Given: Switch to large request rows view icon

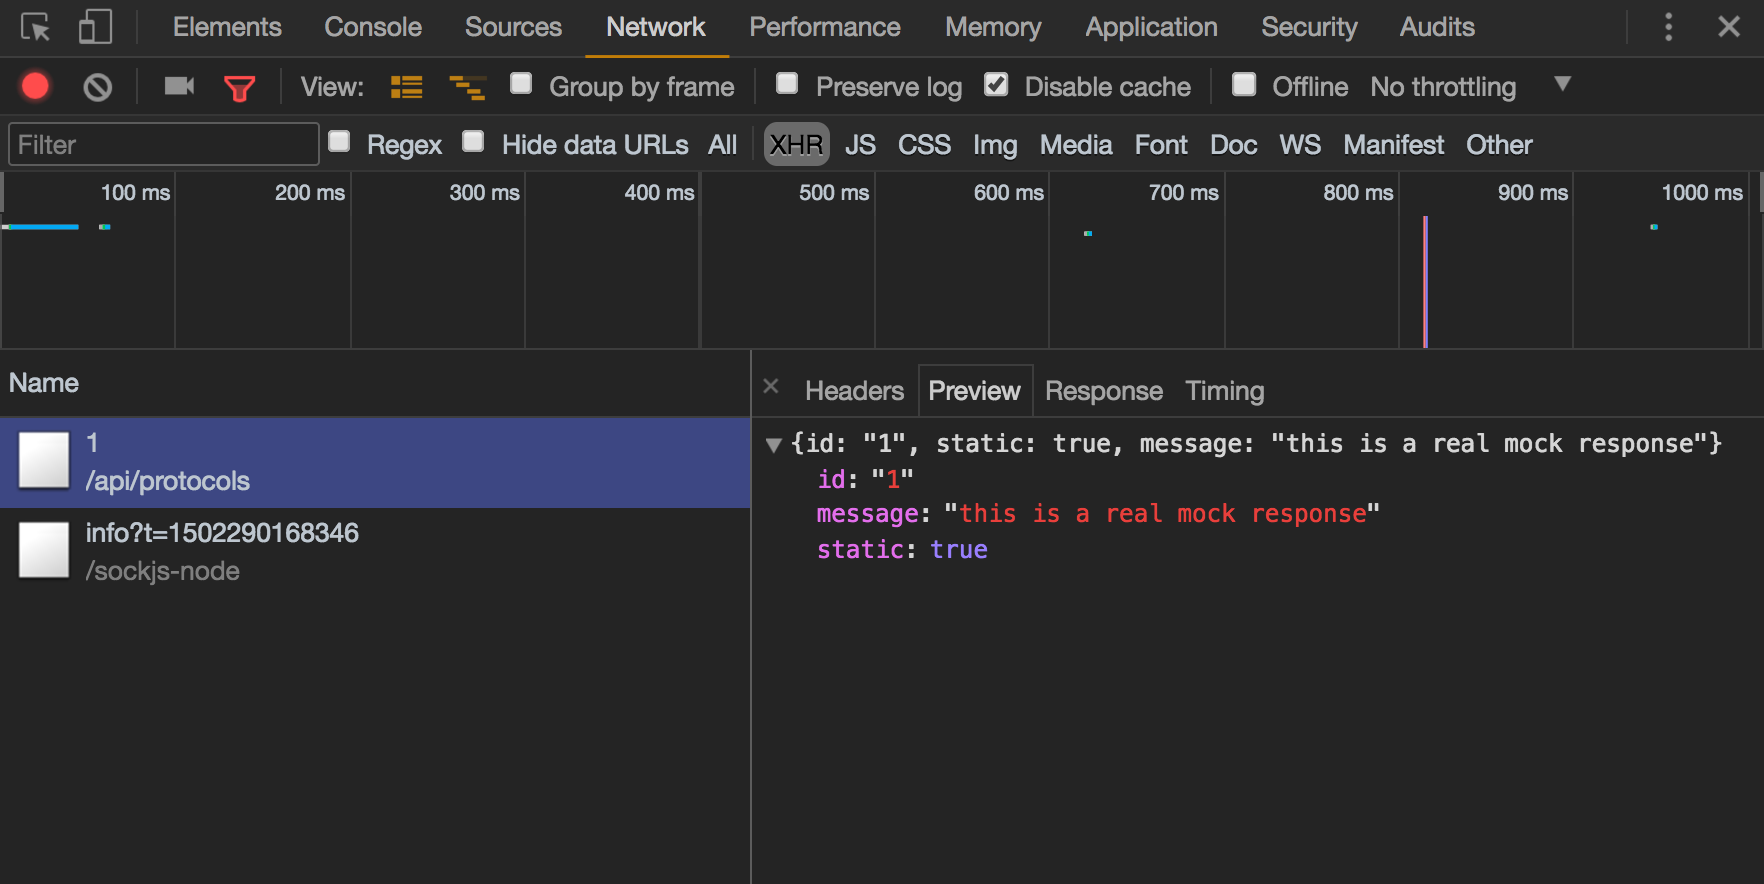Looking at the screenshot, I should click(406, 87).
